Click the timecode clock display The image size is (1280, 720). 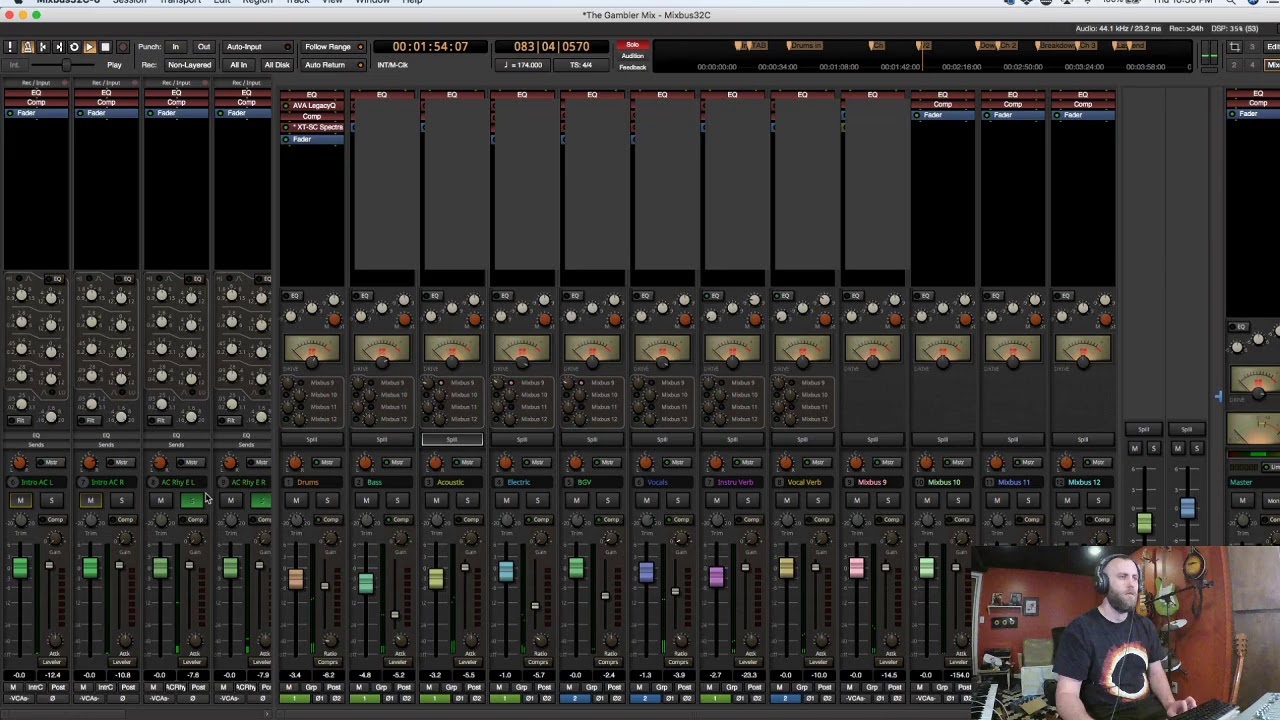pos(430,47)
